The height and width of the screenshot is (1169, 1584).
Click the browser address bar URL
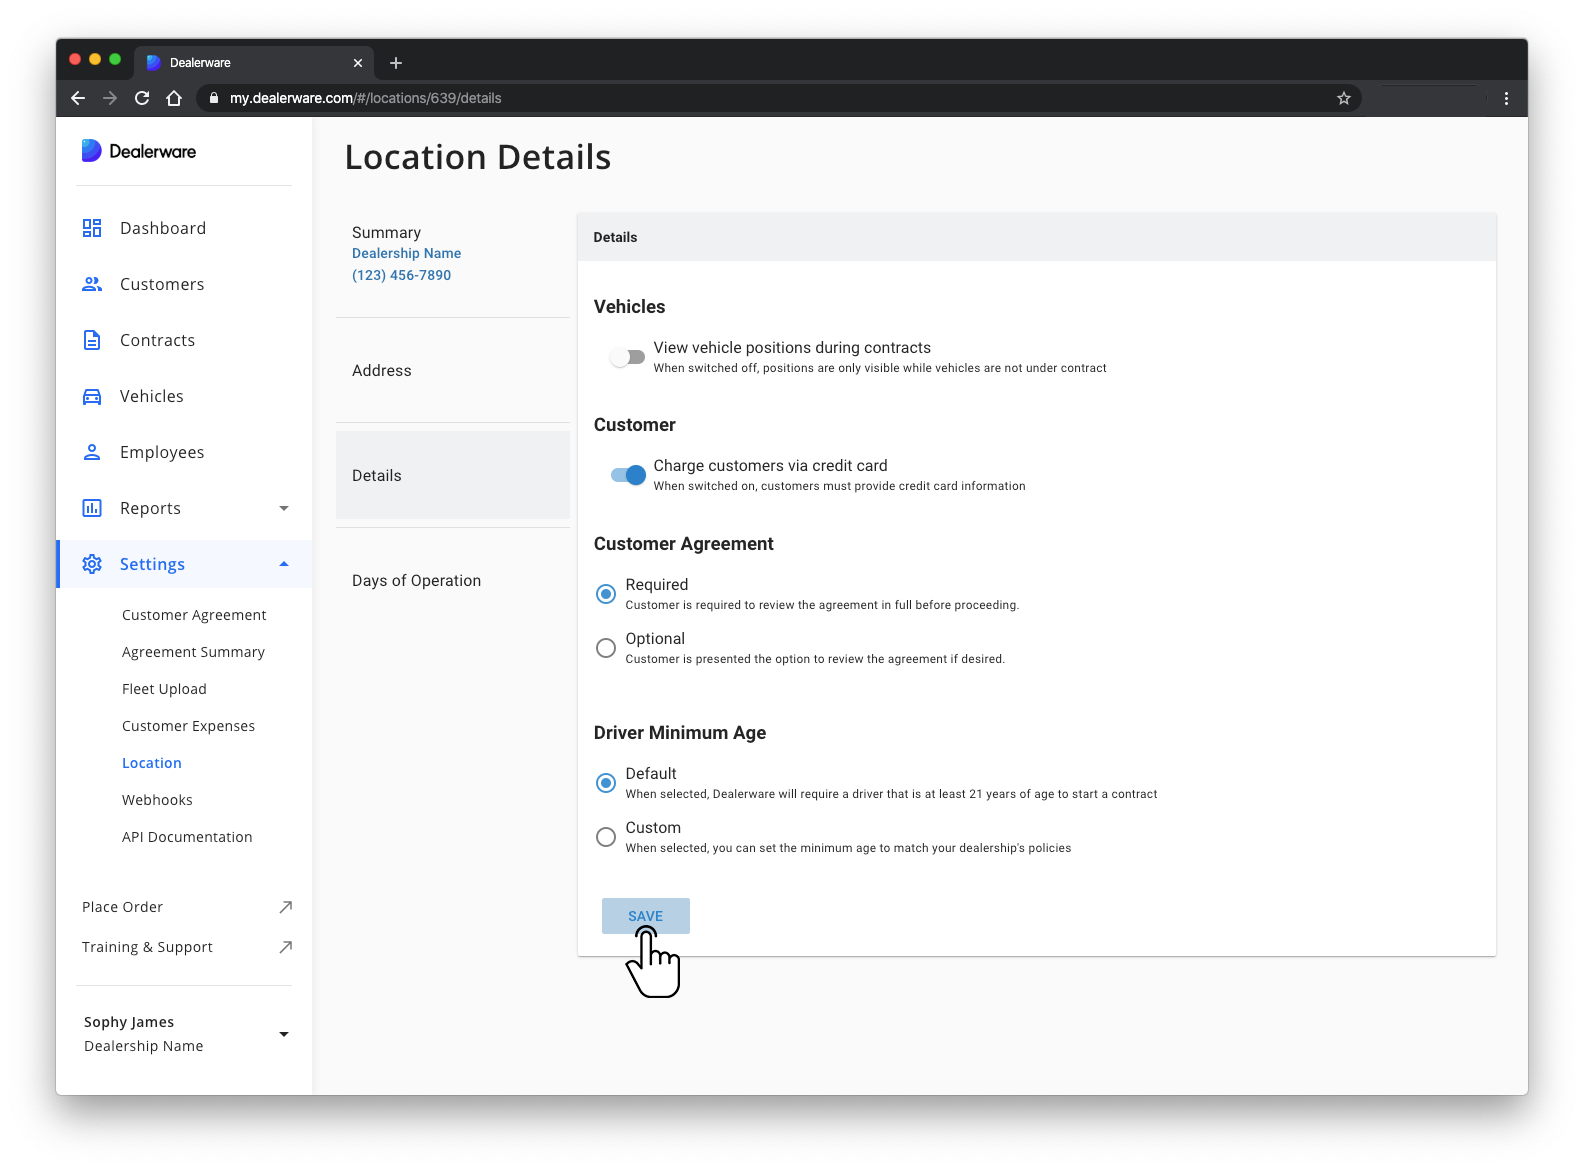point(366,98)
